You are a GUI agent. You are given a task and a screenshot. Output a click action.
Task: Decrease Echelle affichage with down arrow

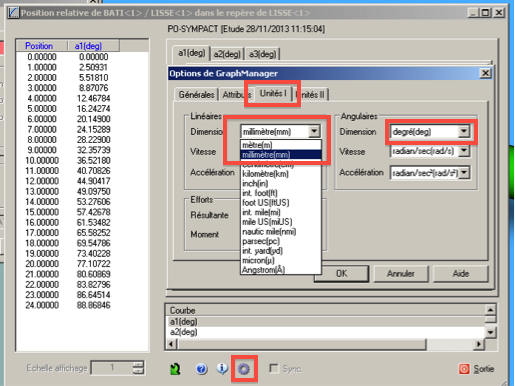point(138,371)
